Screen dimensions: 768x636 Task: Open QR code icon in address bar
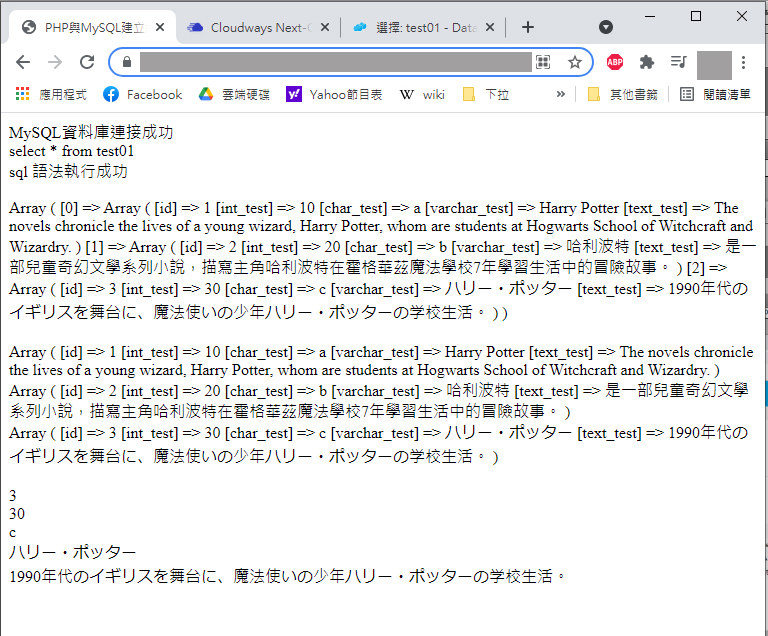543,62
